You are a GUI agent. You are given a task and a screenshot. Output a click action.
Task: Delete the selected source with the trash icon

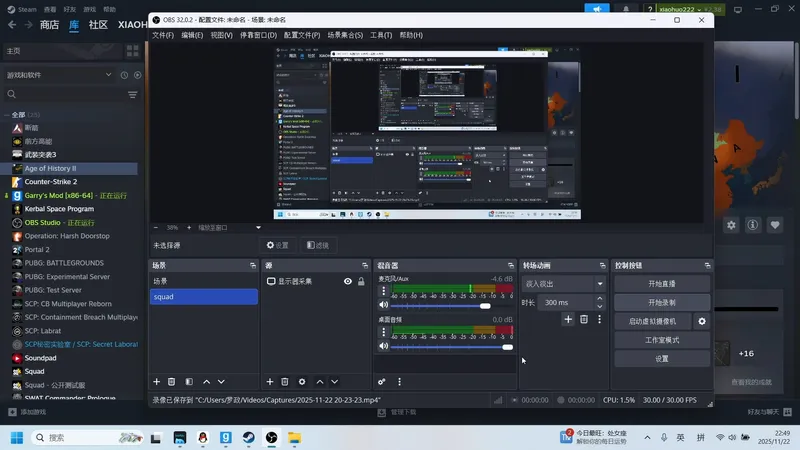285,382
